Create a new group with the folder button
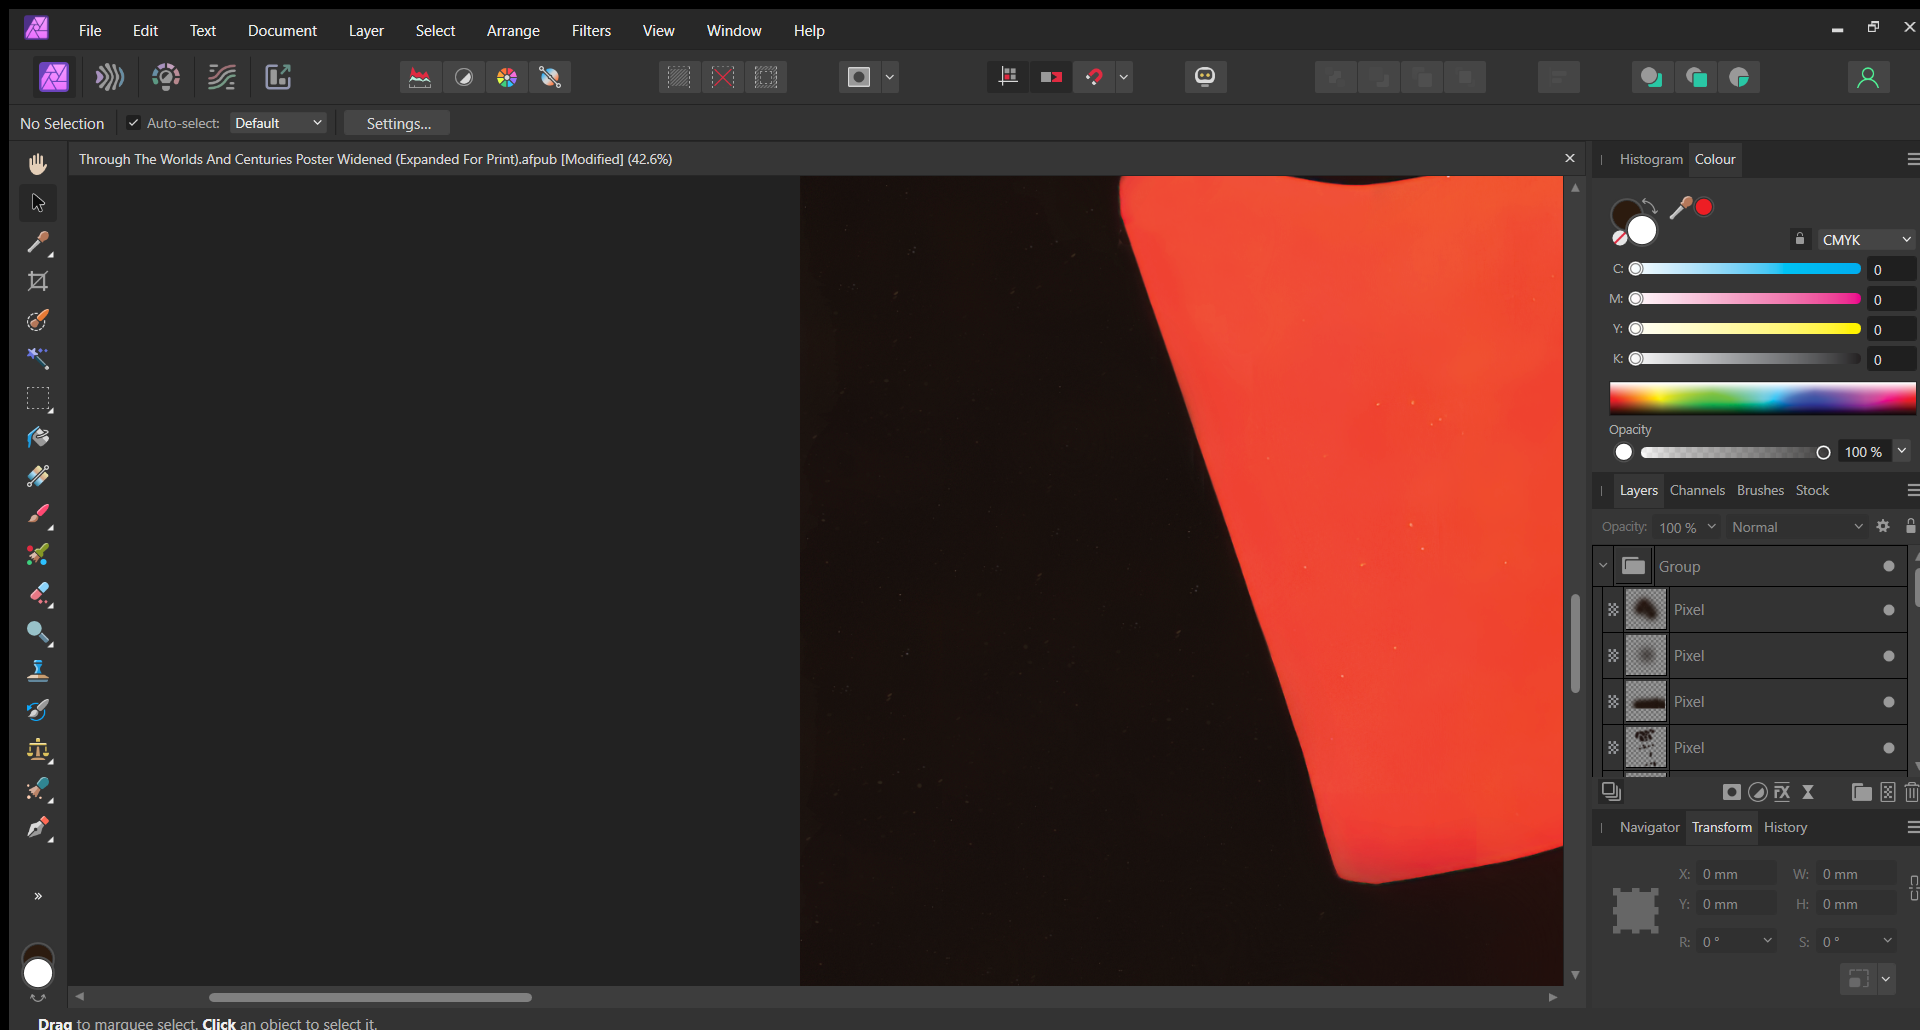 pyautogui.click(x=1861, y=791)
